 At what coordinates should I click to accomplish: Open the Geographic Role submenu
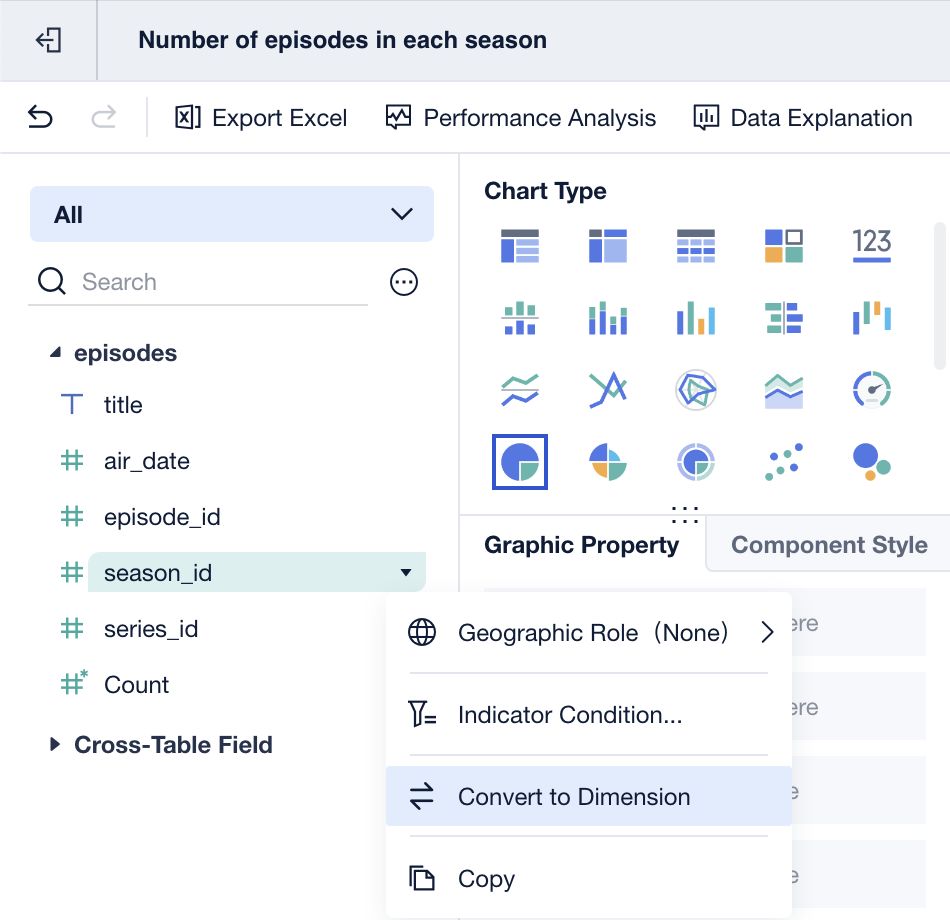pos(588,633)
